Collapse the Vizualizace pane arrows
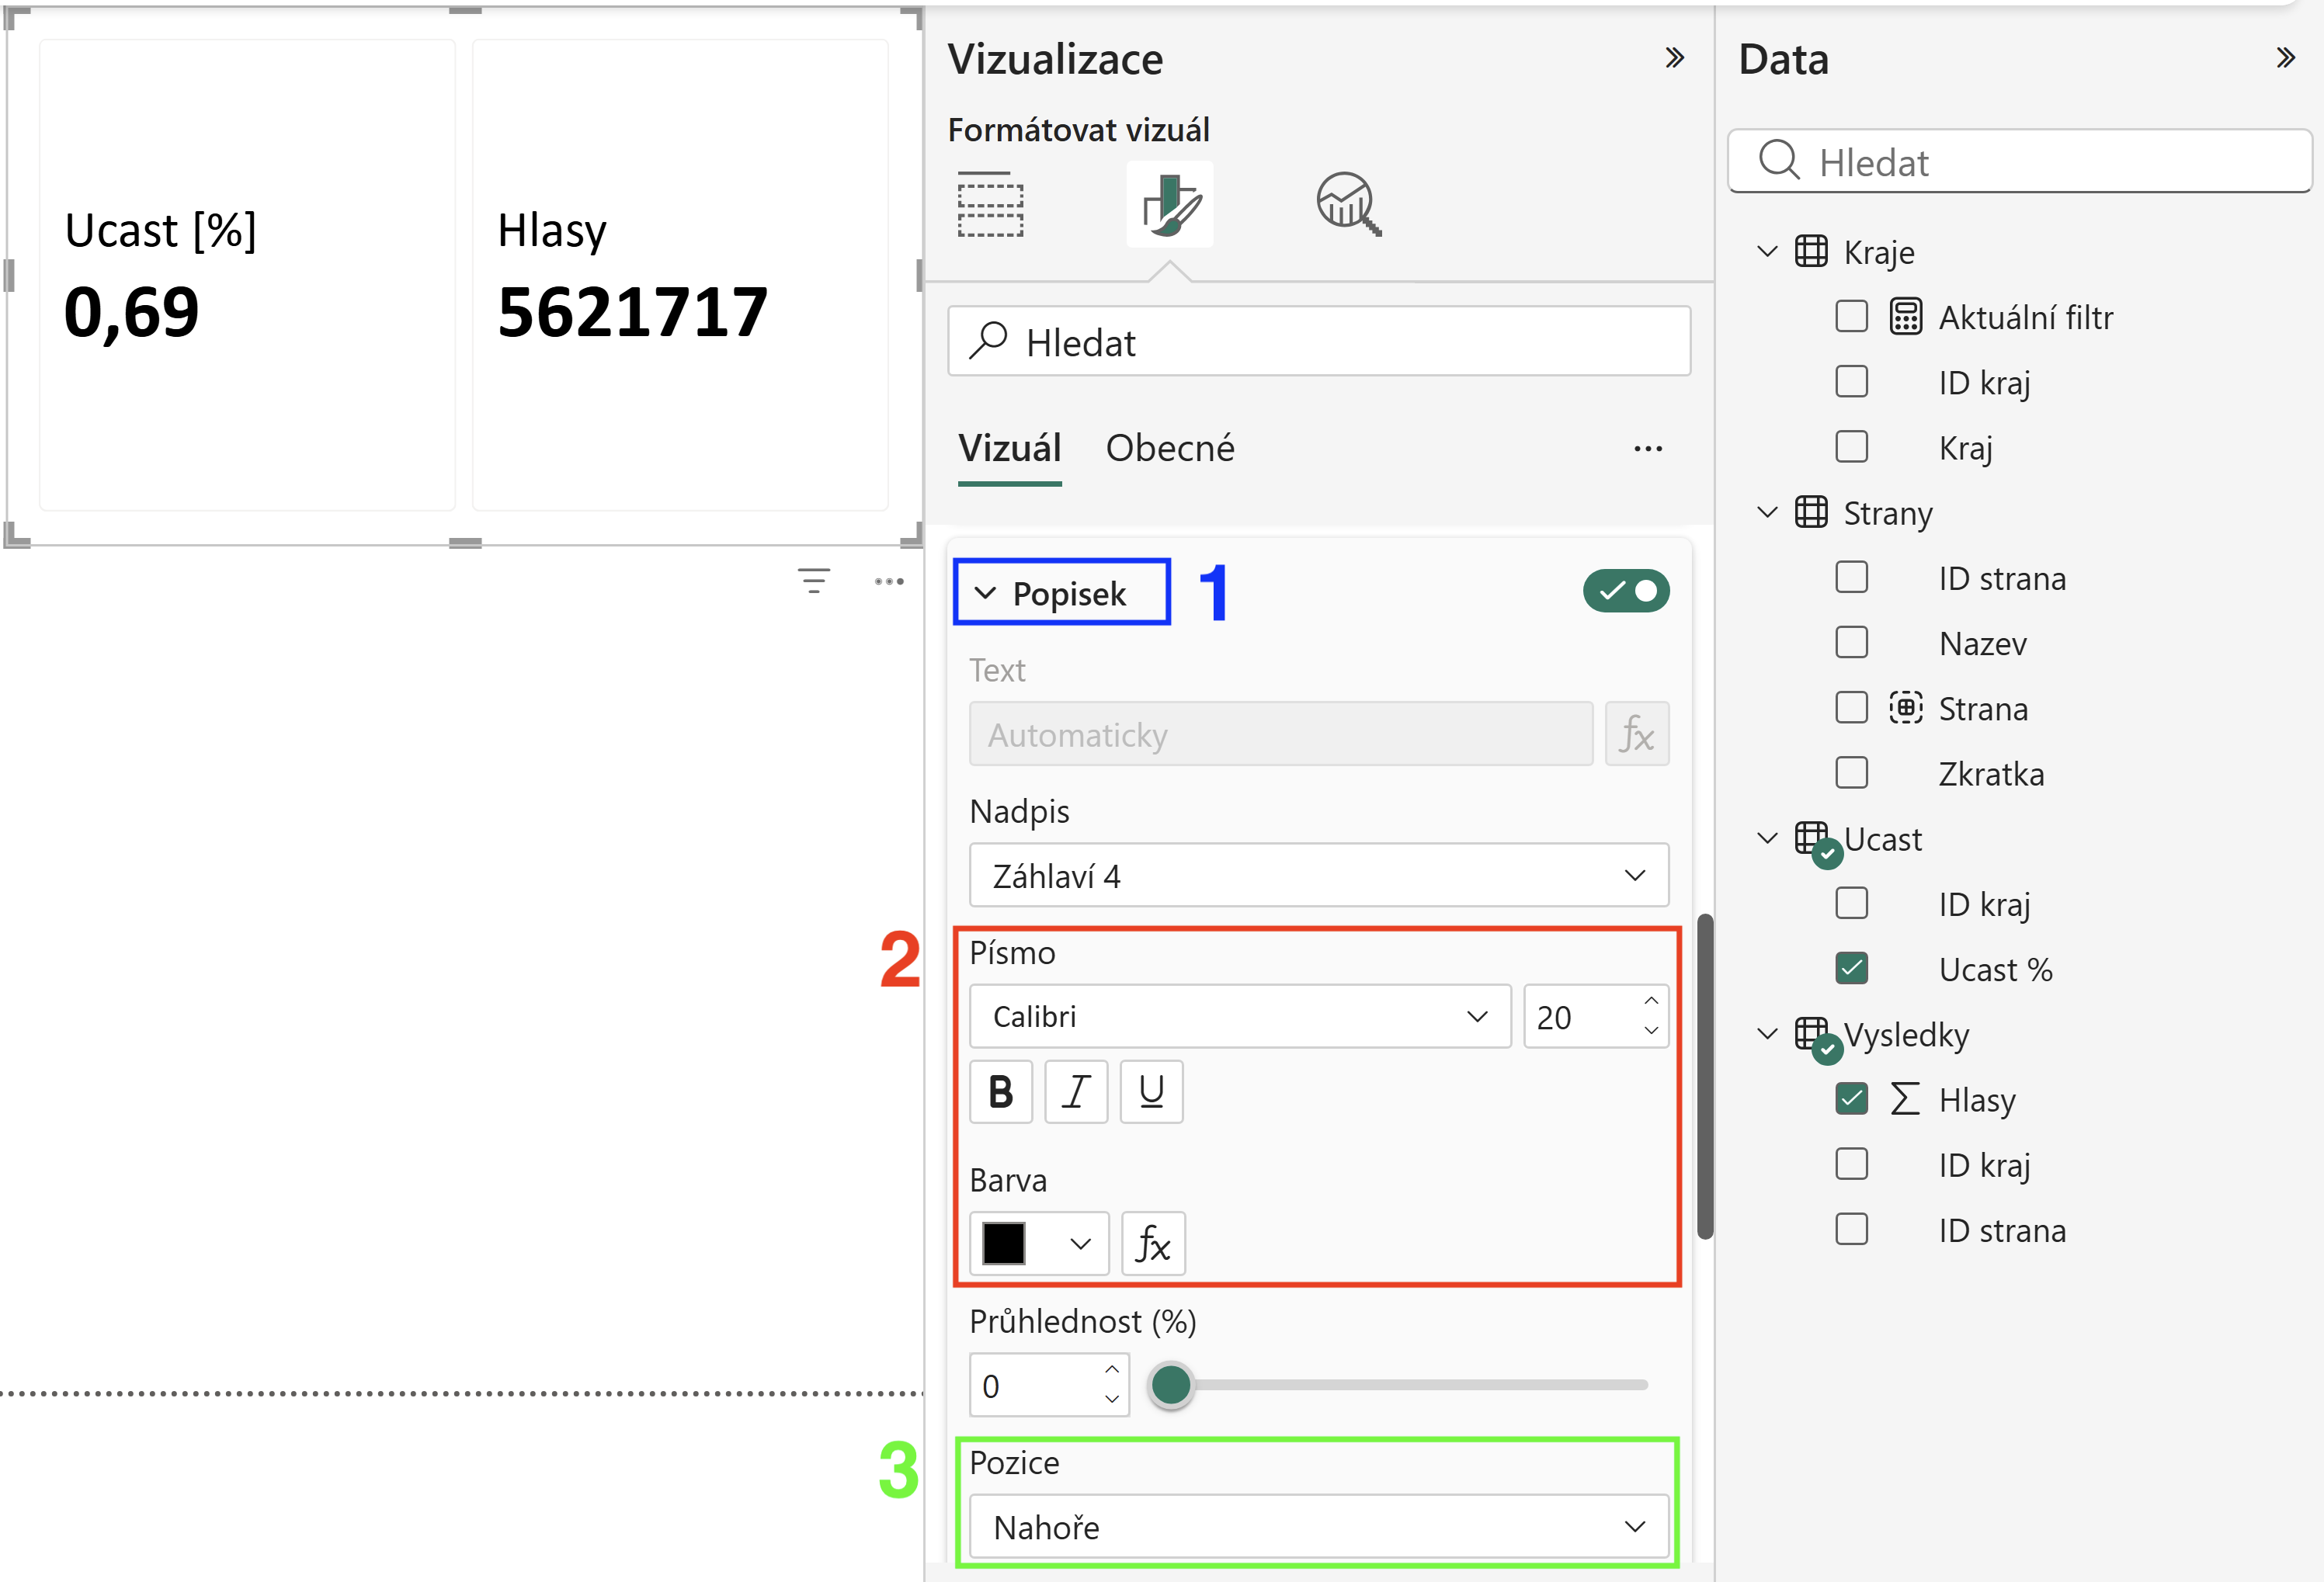 point(1675,58)
